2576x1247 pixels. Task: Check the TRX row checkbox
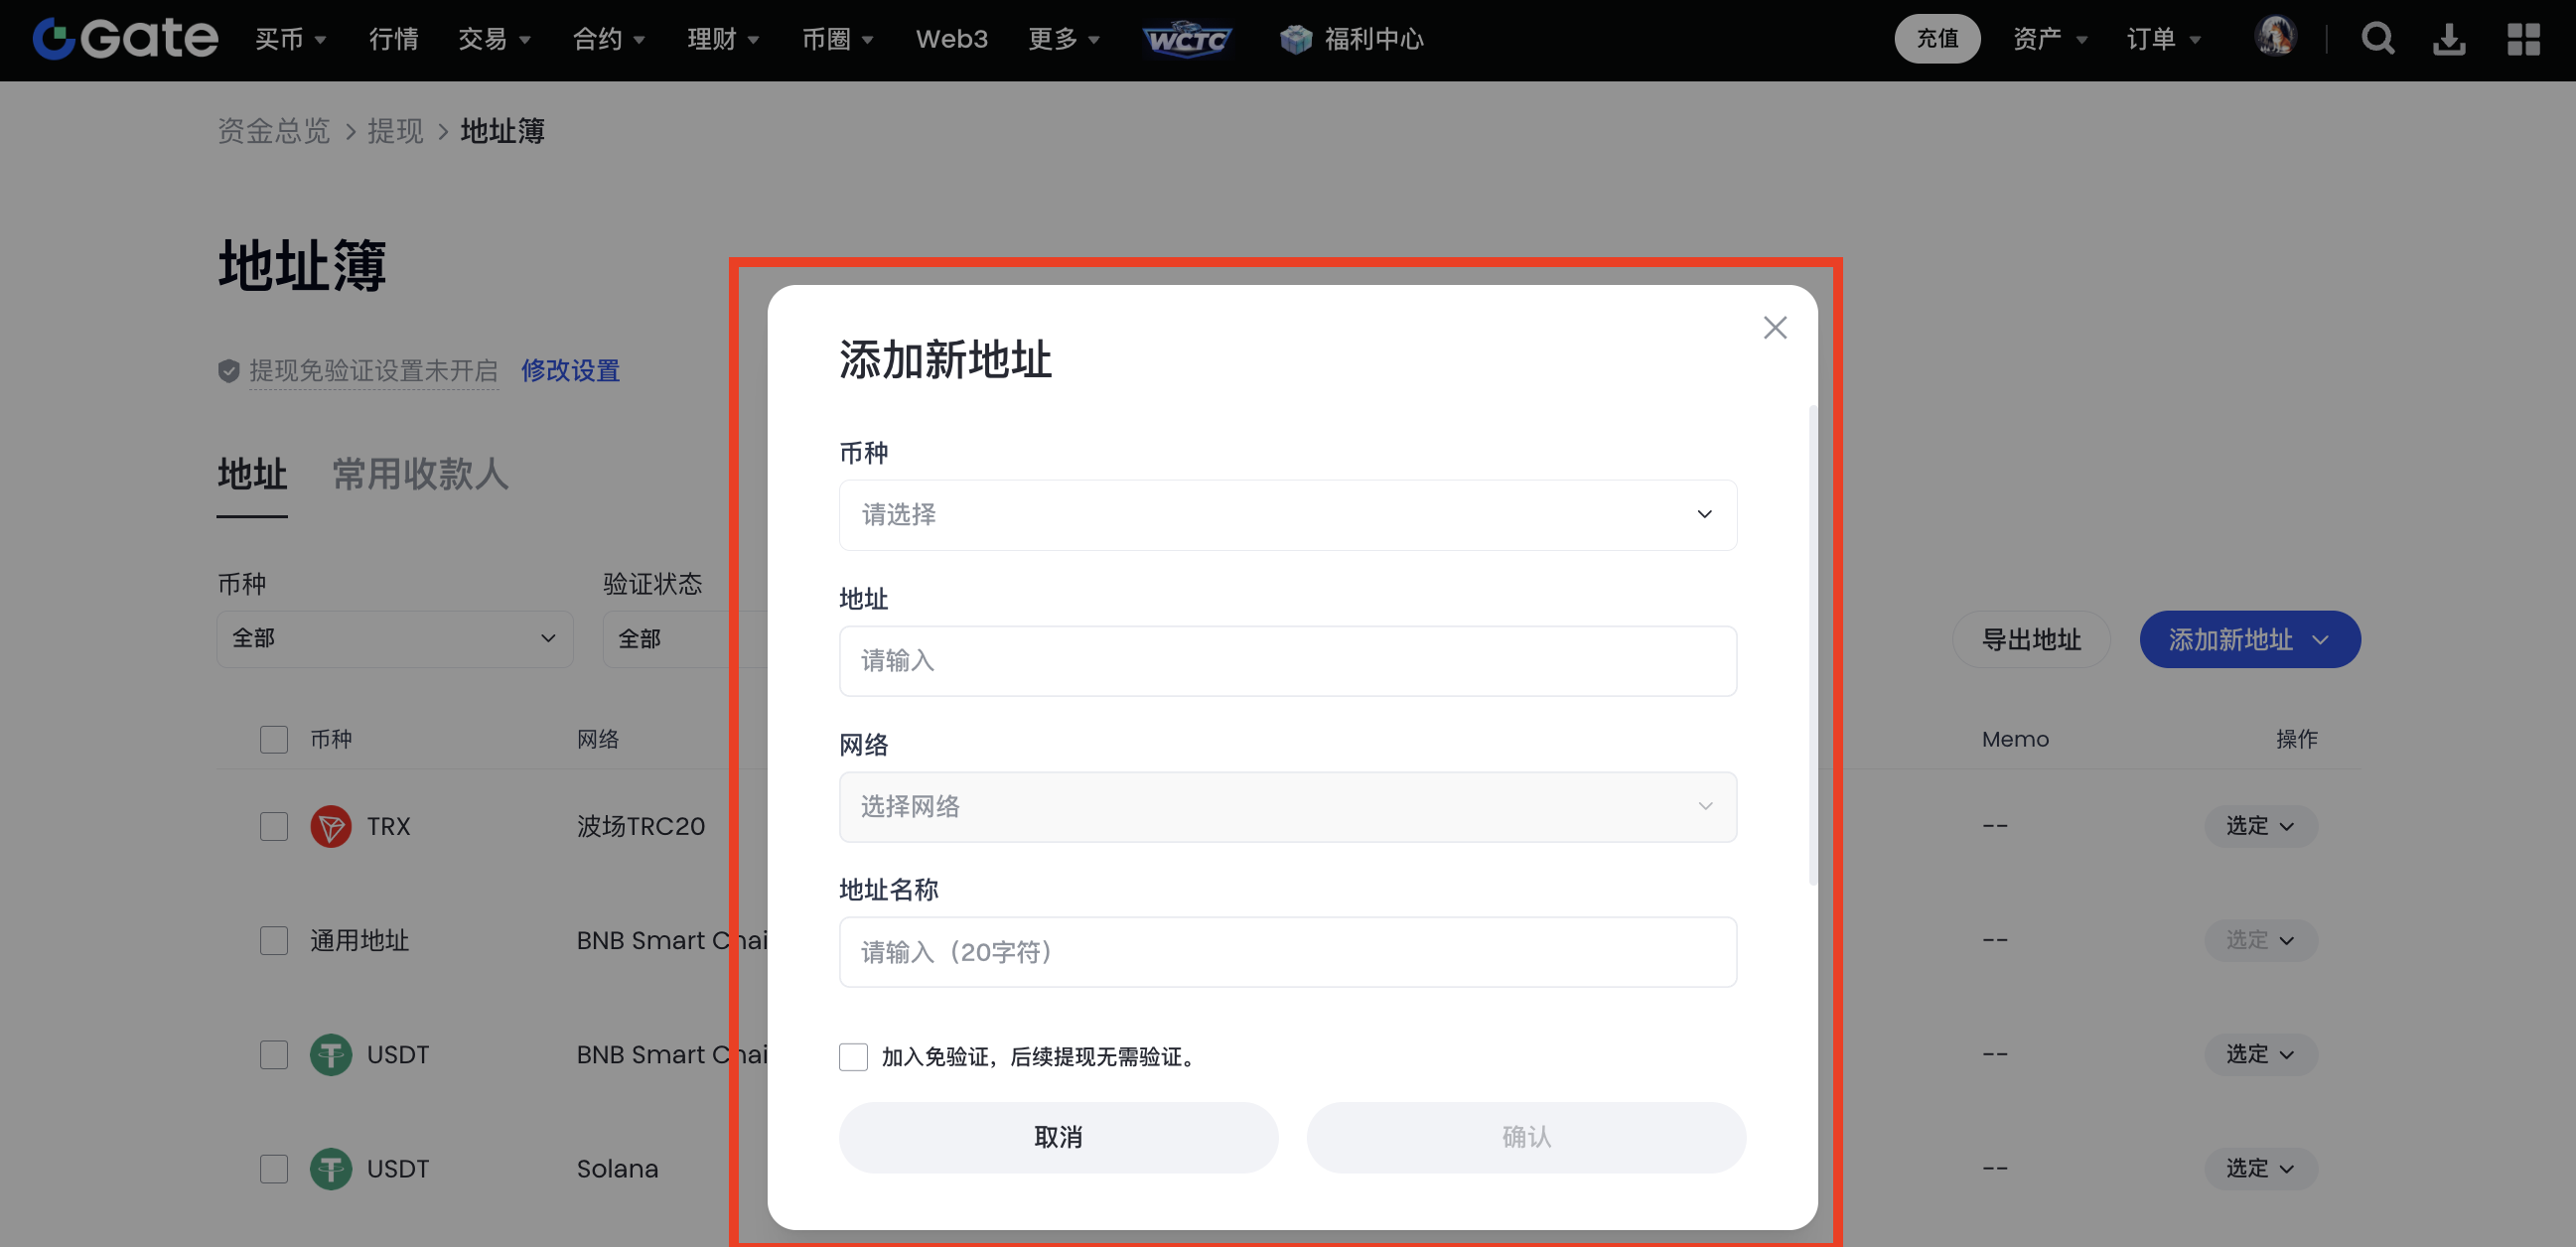click(273, 826)
